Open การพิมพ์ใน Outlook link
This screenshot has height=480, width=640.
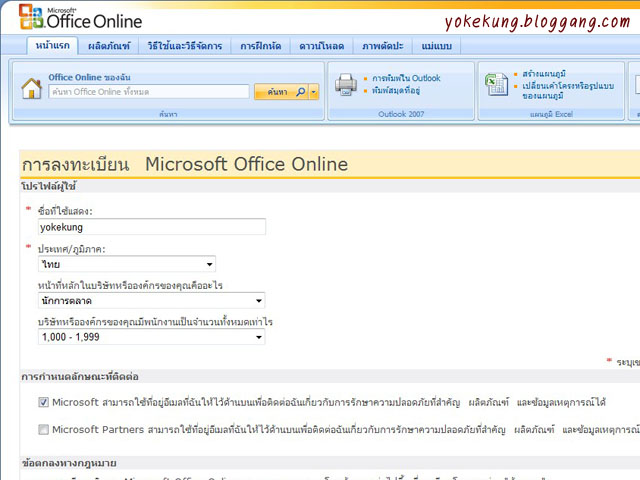(x=406, y=78)
